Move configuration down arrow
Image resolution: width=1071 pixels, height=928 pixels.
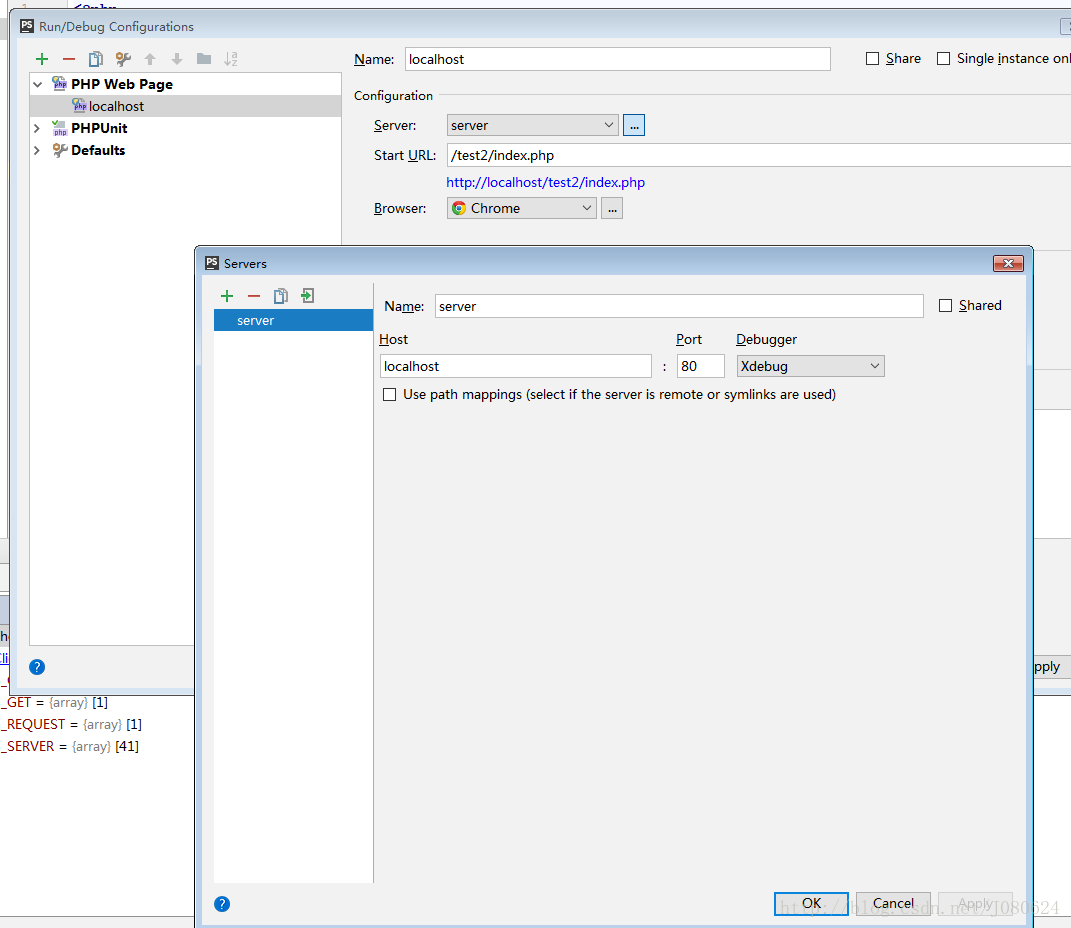(x=177, y=59)
